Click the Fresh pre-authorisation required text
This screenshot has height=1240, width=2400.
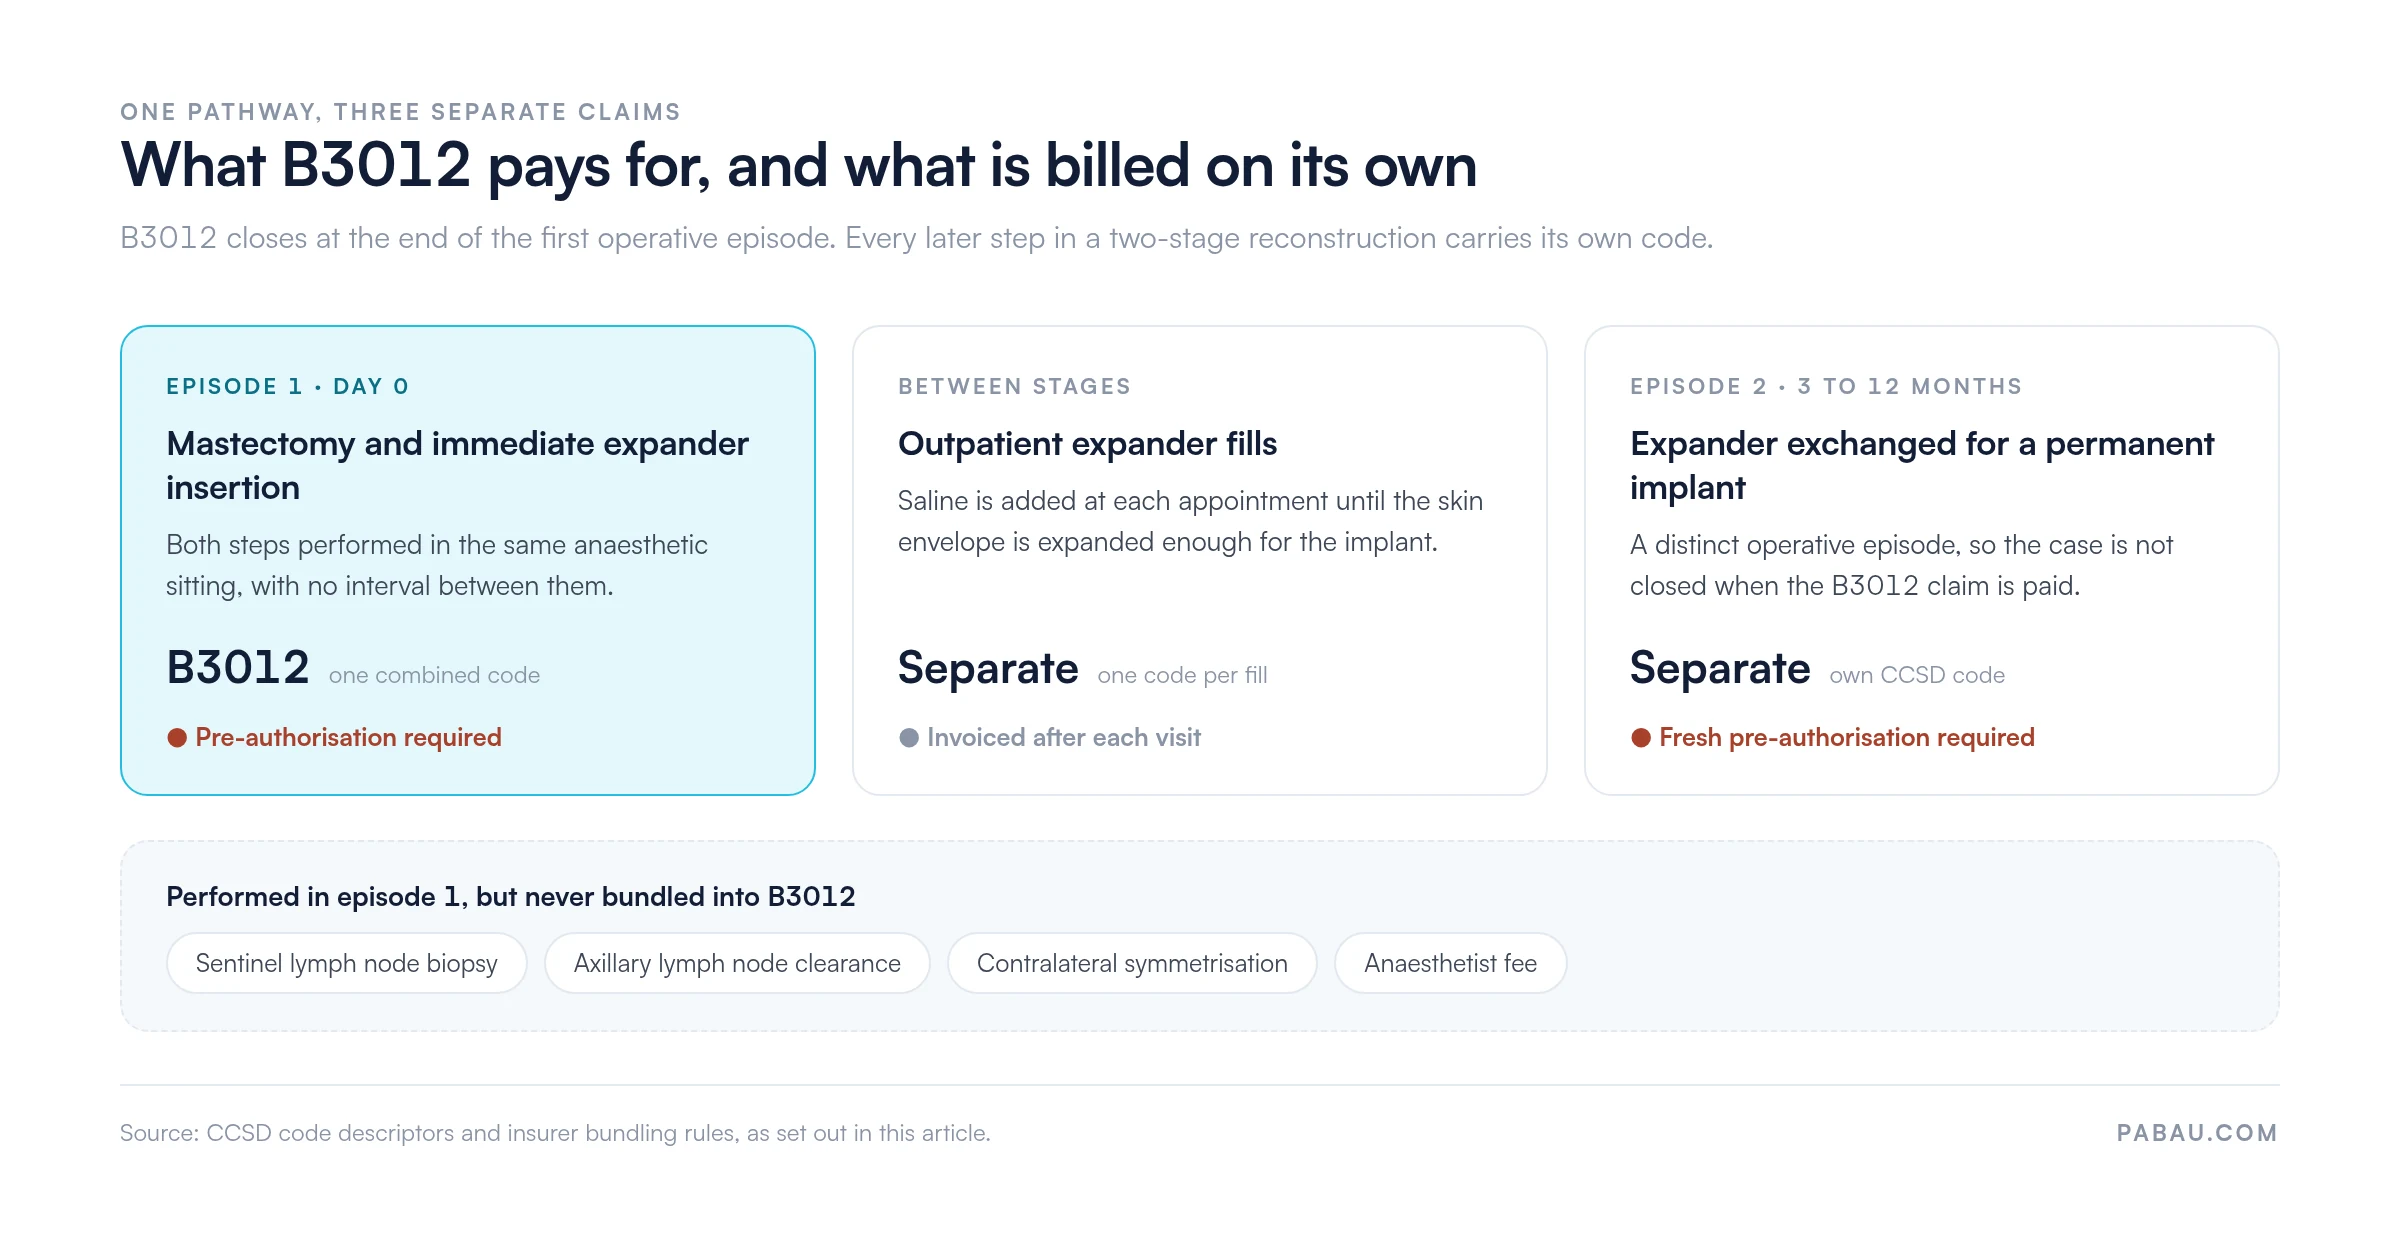[x=1846, y=738]
